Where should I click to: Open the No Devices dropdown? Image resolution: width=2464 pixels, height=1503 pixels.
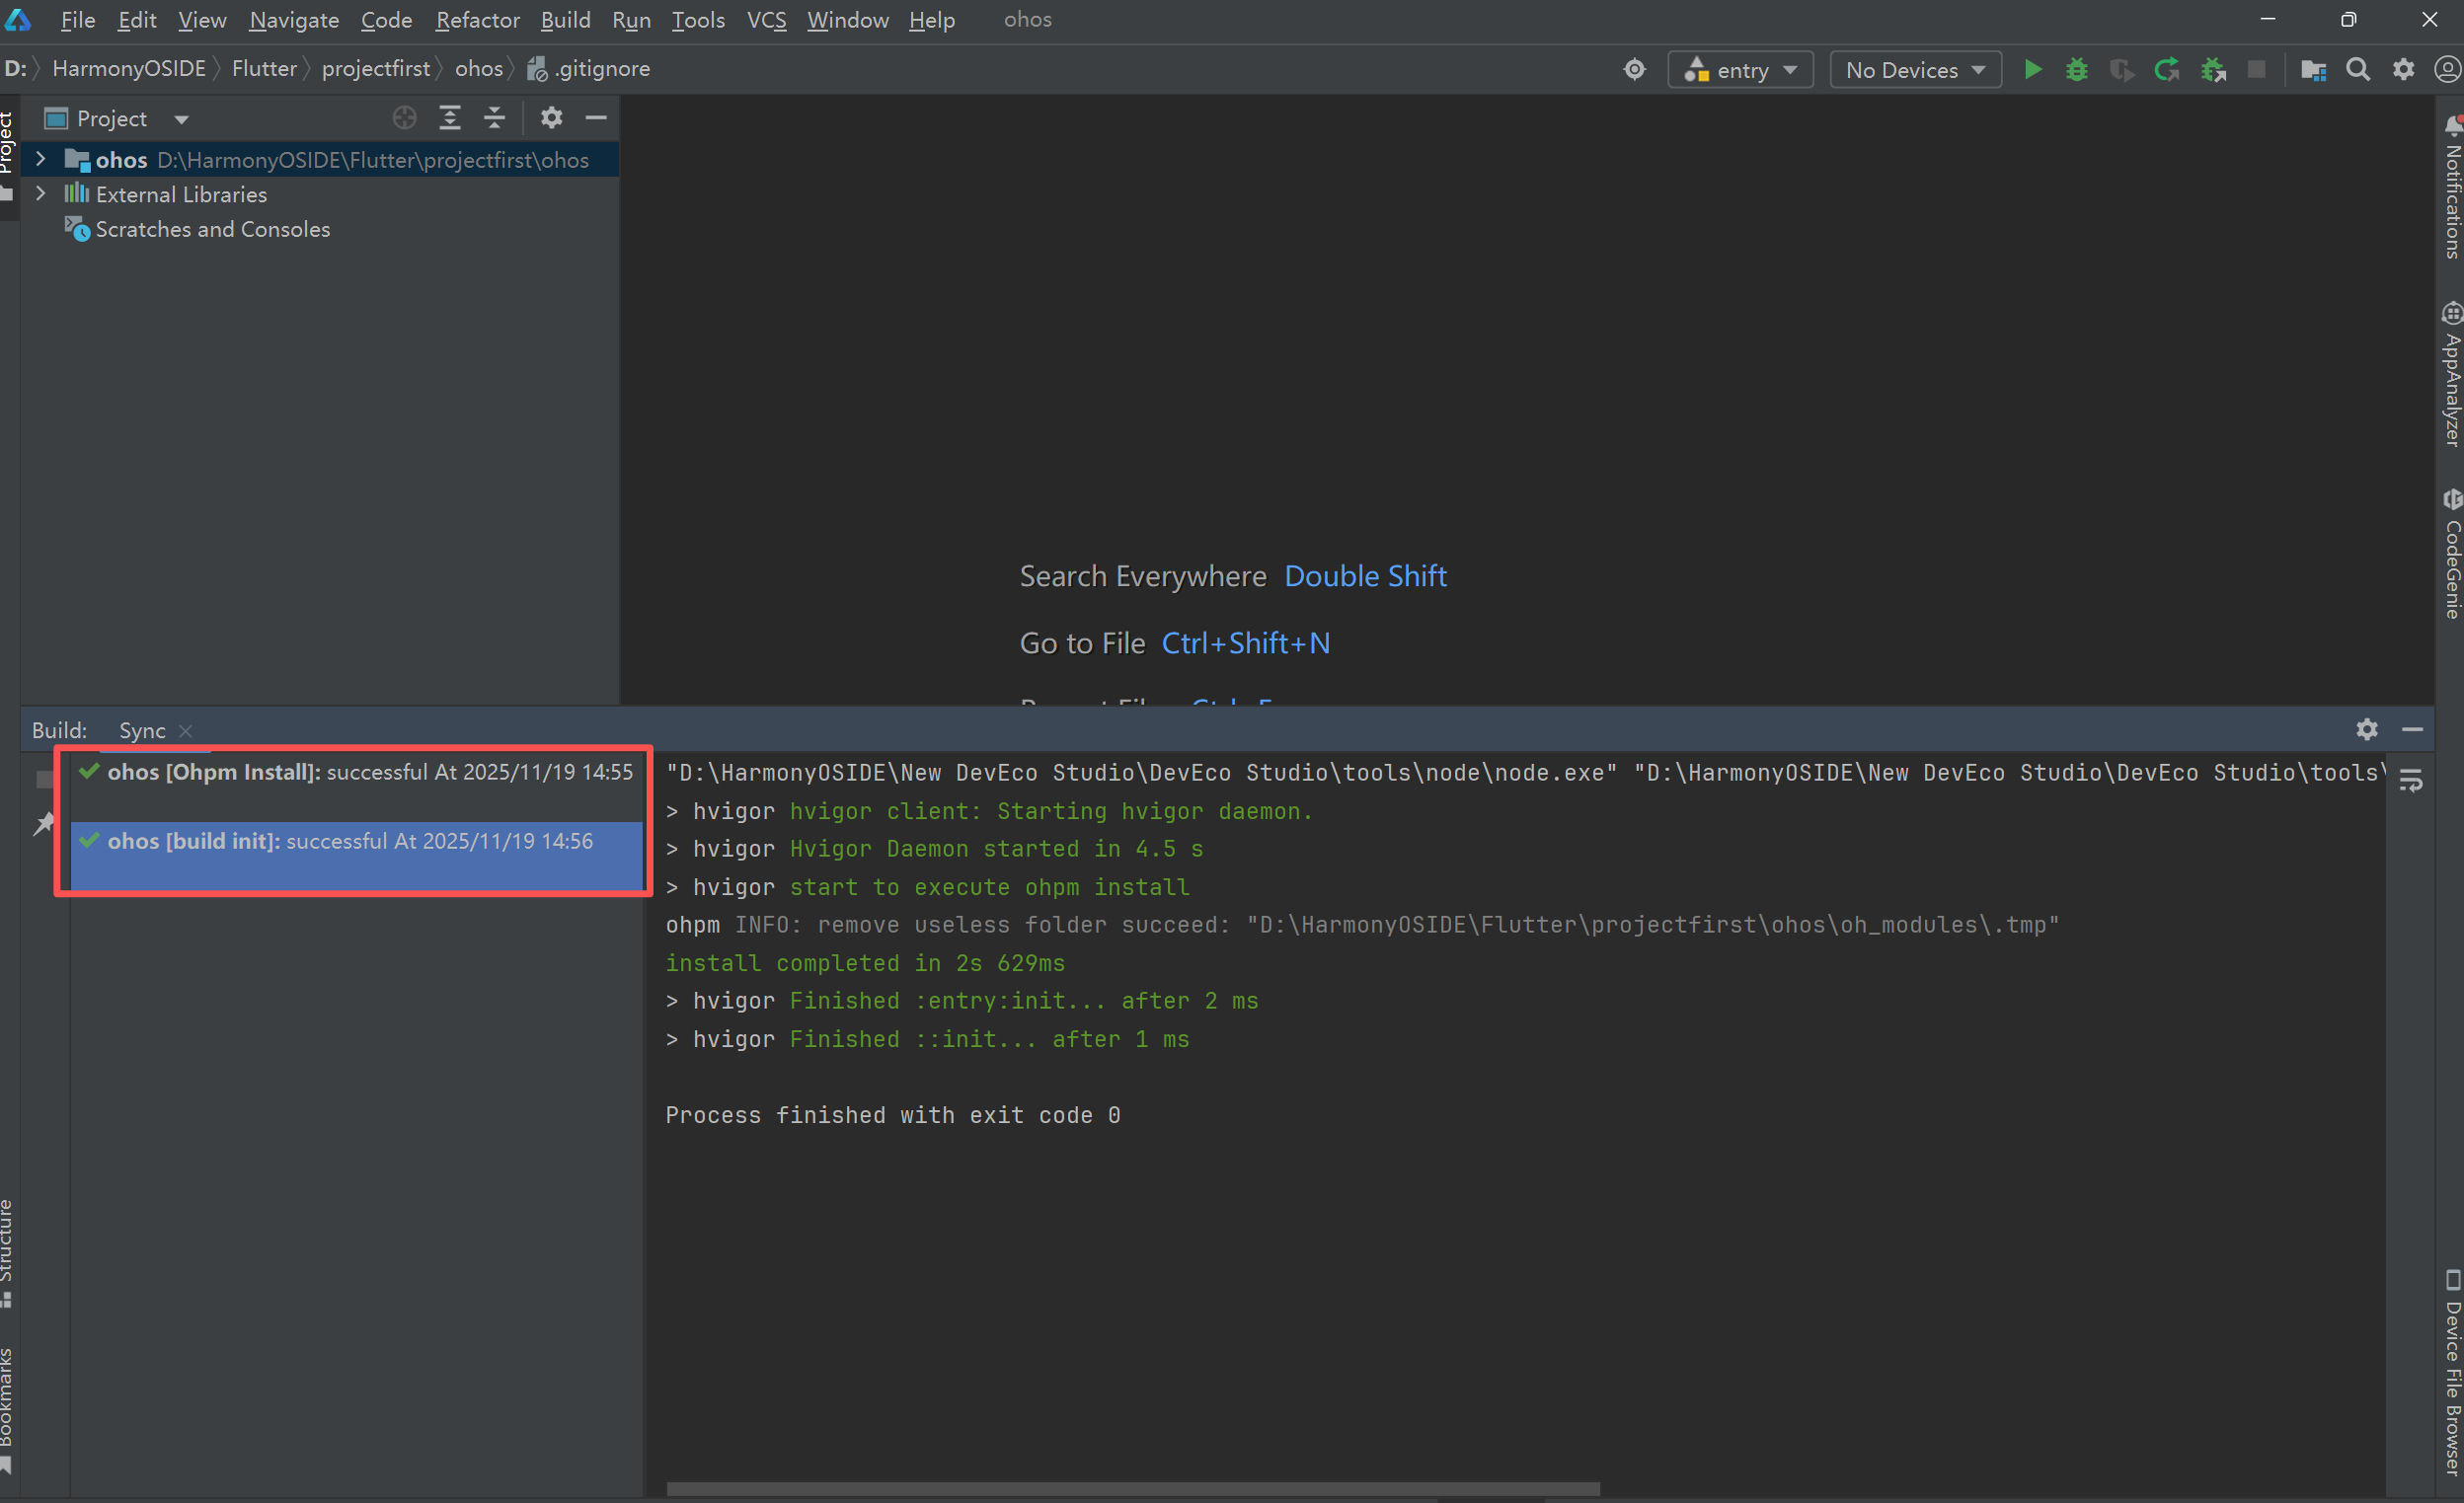tap(1914, 70)
